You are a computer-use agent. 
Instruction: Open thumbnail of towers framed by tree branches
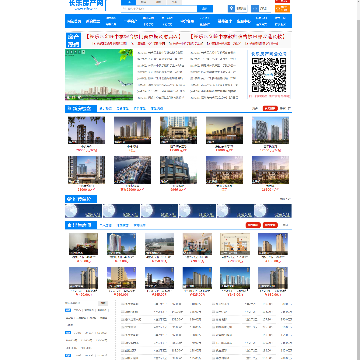[x=86, y=130]
